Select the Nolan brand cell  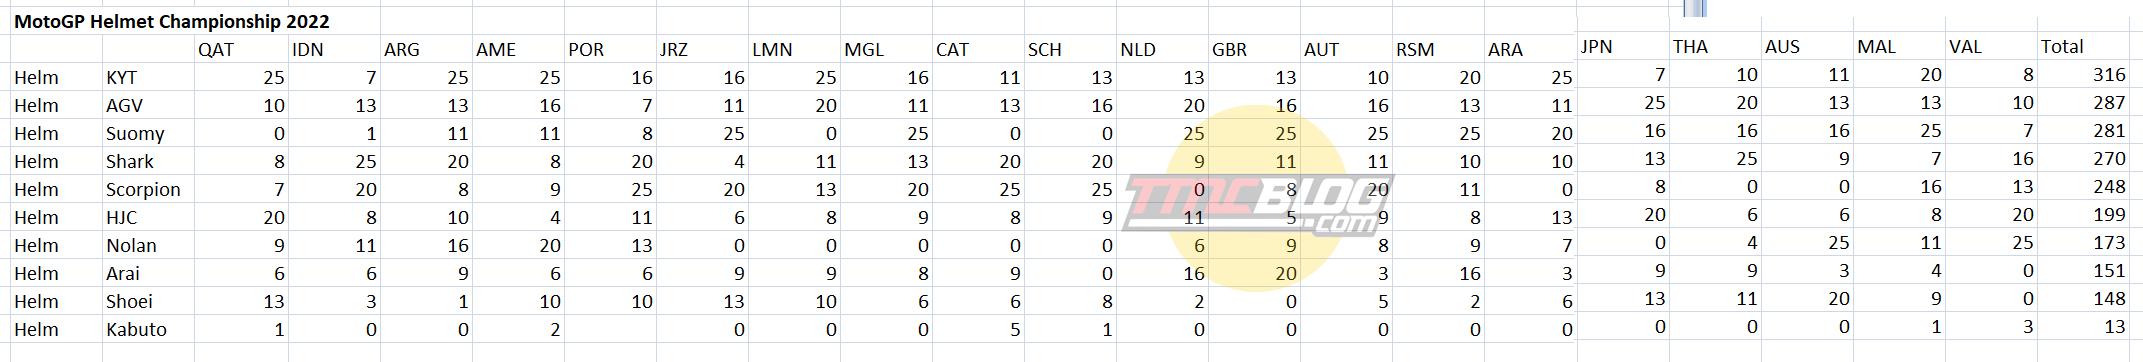click(x=148, y=245)
